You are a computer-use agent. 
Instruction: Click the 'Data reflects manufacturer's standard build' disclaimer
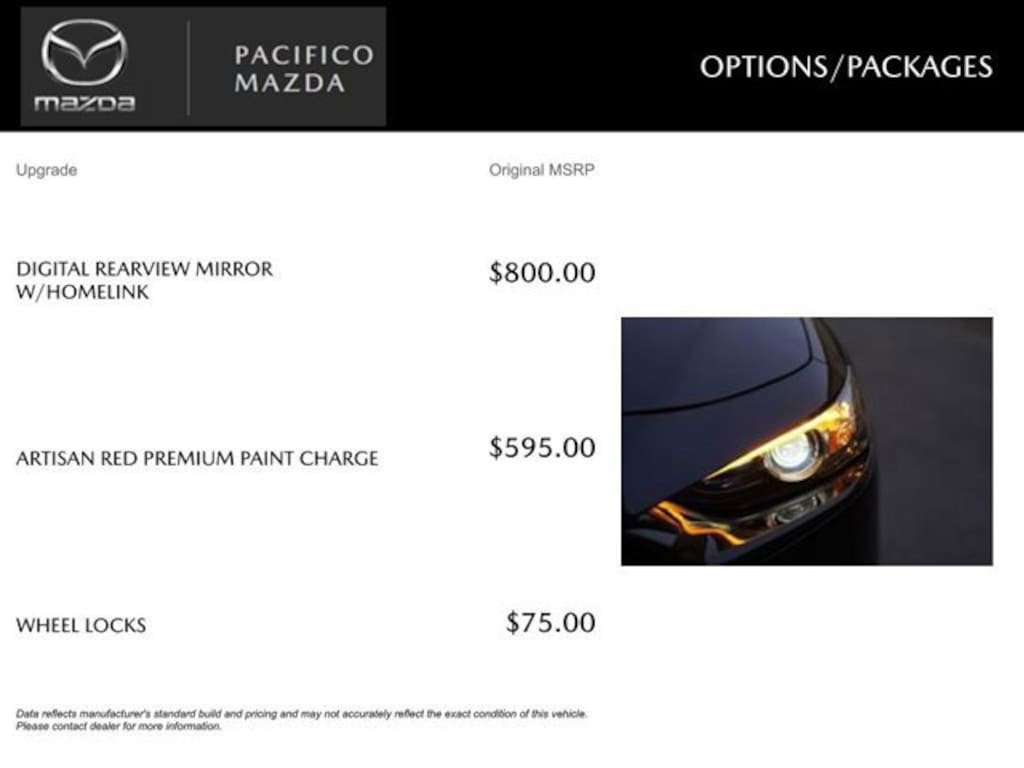[x=301, y=714]
